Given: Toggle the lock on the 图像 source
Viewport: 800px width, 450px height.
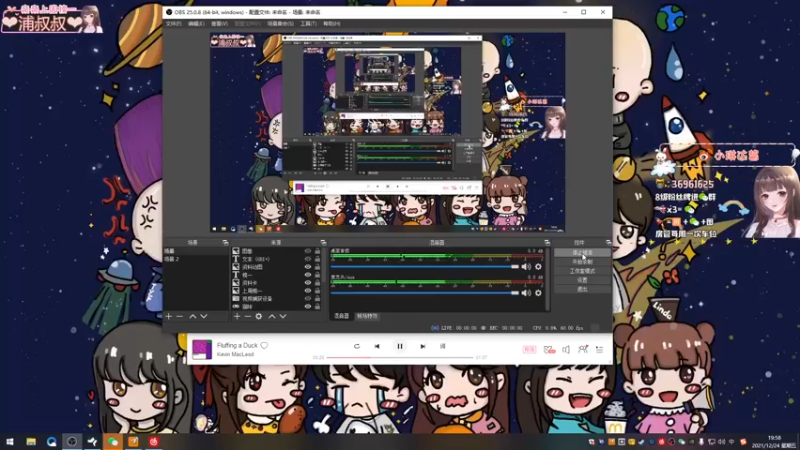Looking at the screenshot, I should (x=317, y=251).
